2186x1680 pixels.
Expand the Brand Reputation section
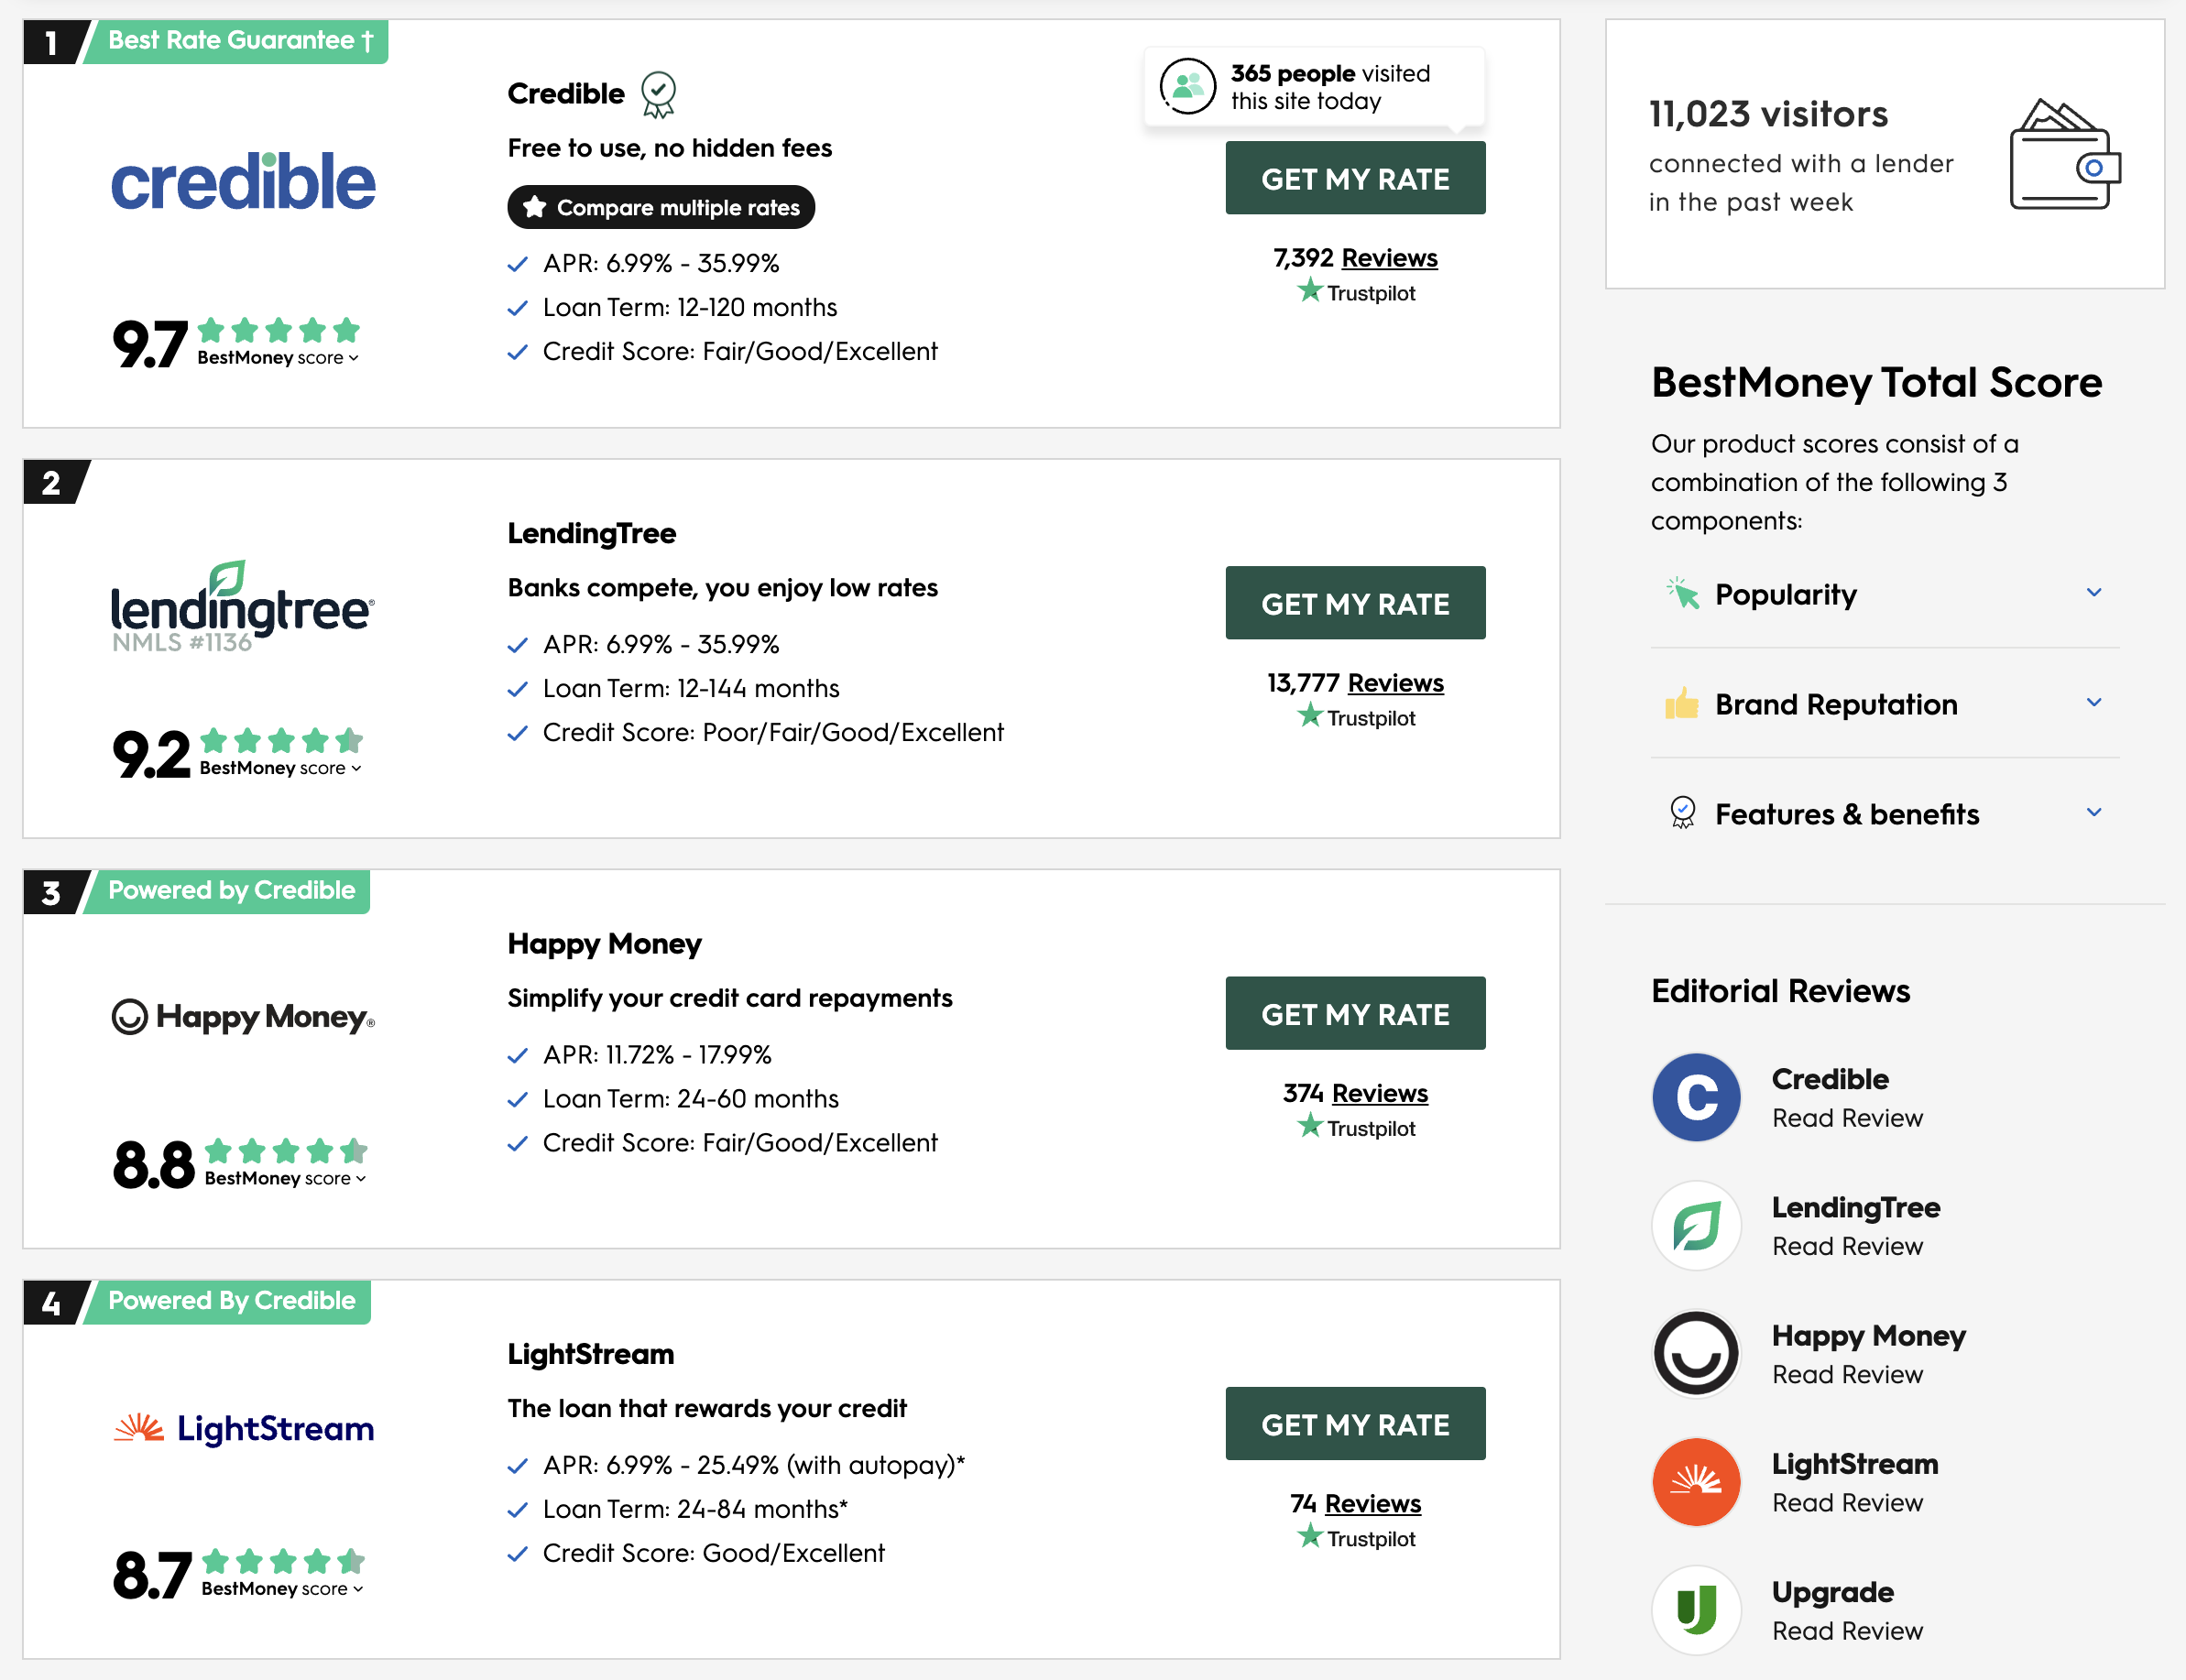pos(2093,703)
